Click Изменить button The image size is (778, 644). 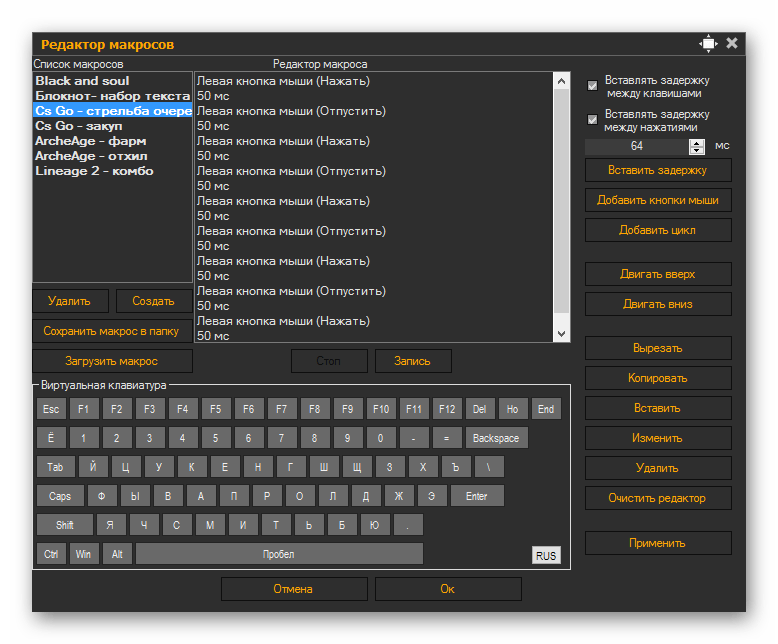[x=658, y=438]
